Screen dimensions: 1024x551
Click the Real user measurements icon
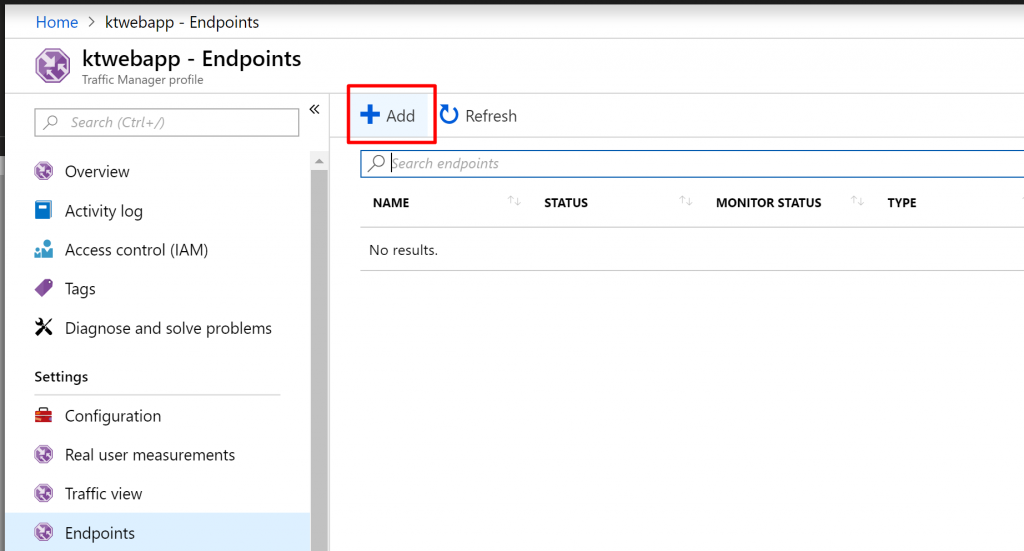coord(44,454)
